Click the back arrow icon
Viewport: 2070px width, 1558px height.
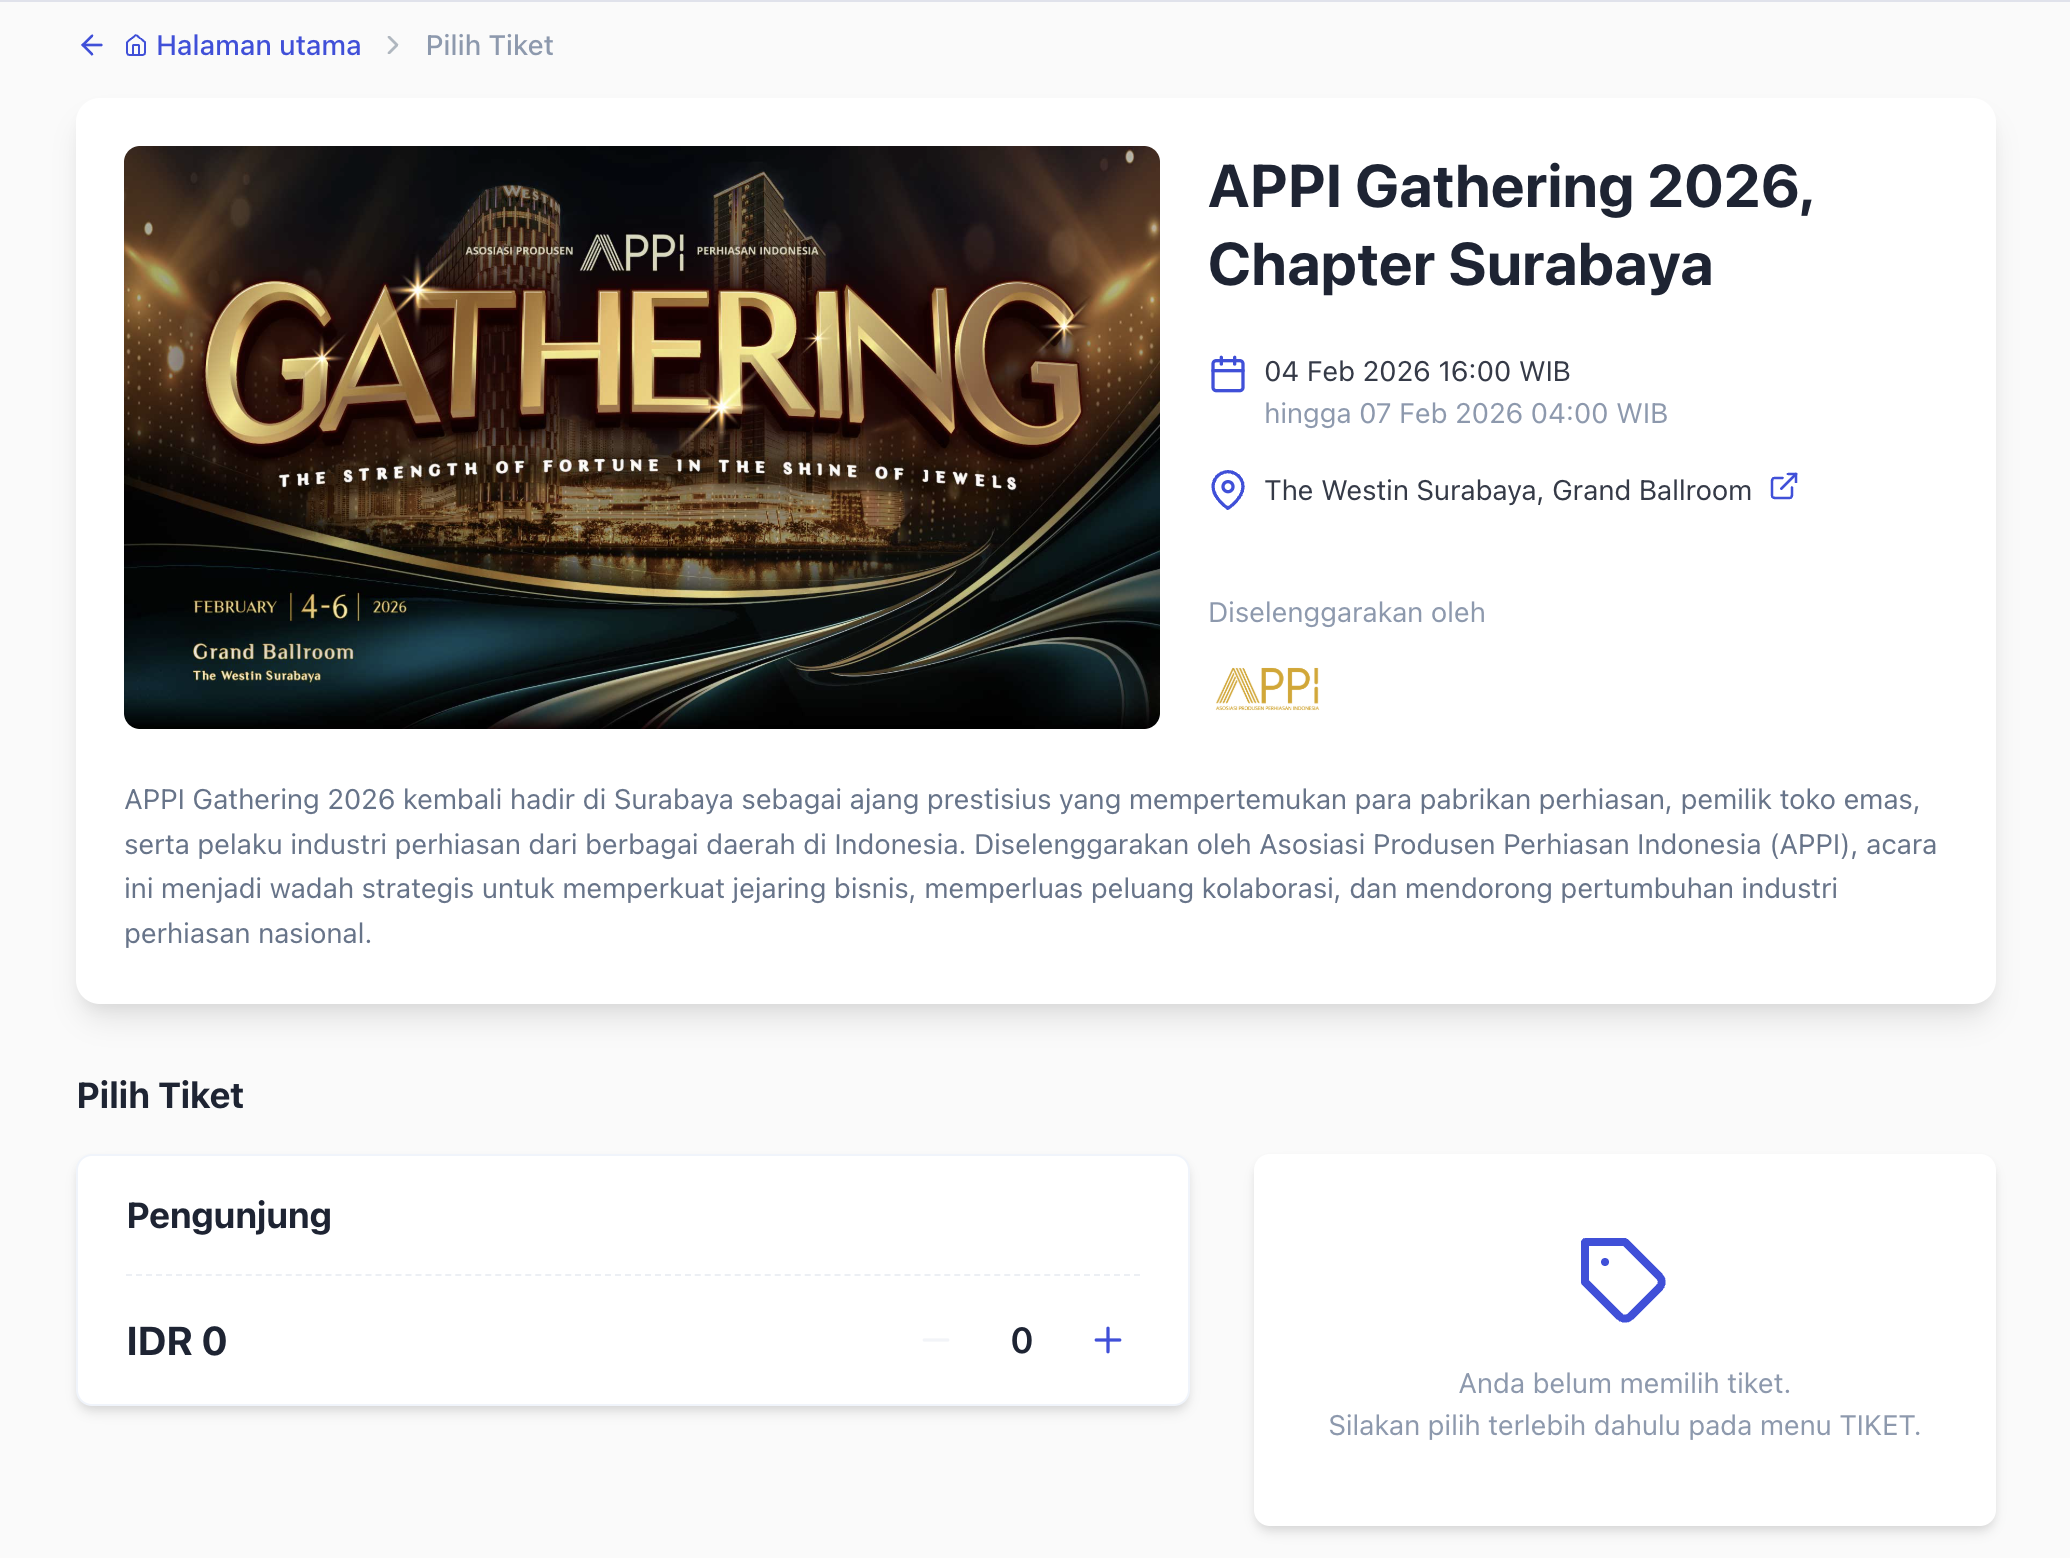pyautogui.click(x=92, y=45)
